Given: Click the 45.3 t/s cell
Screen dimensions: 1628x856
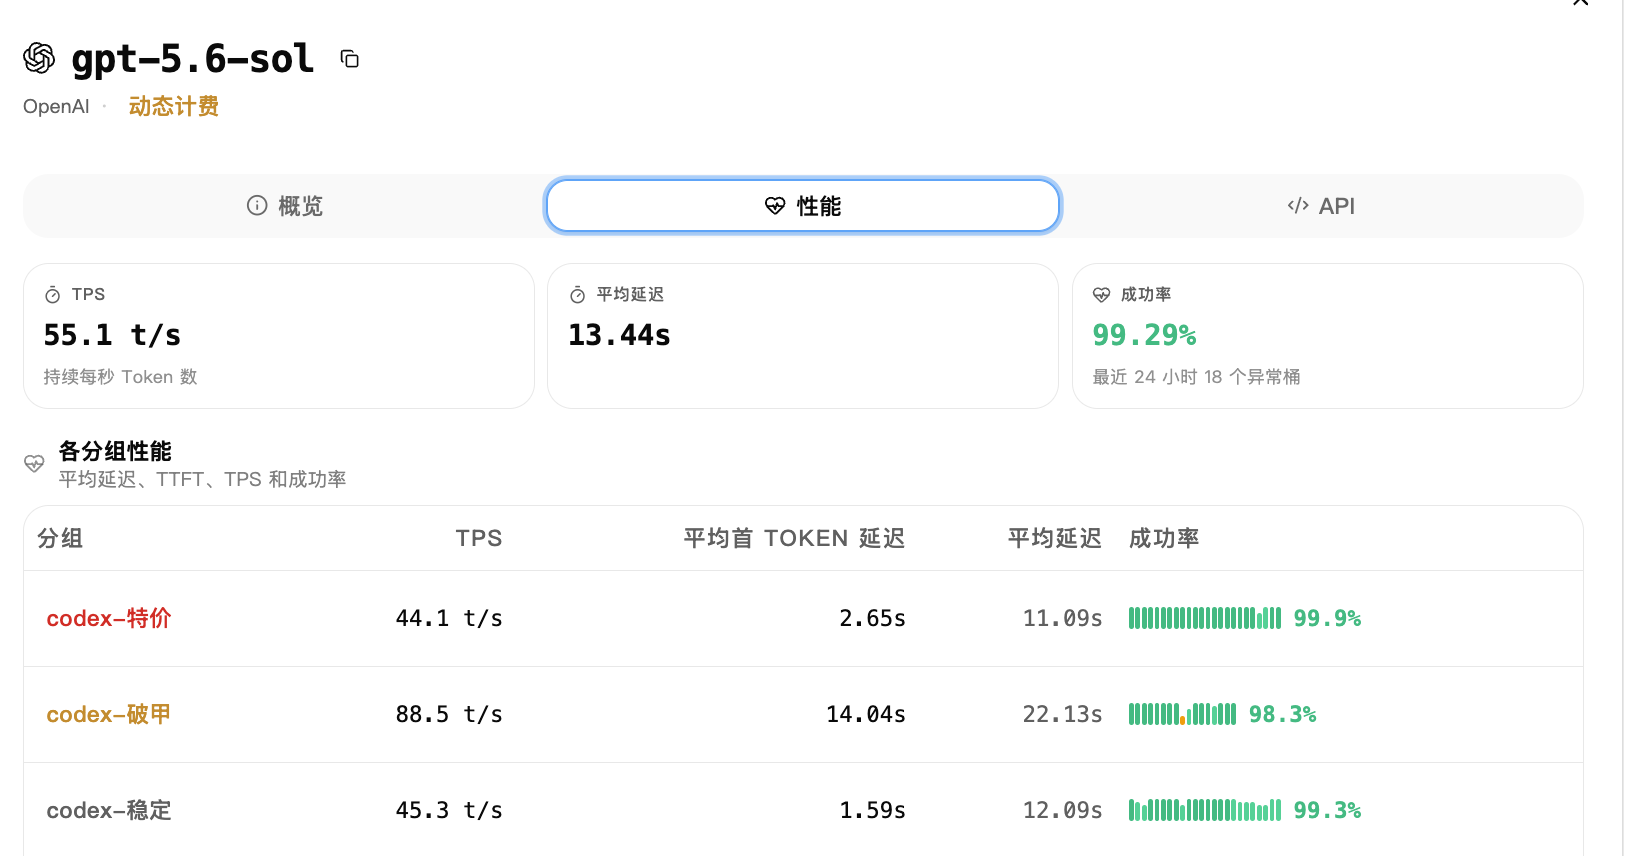Looking at the screenshot, I should point(449,810).
